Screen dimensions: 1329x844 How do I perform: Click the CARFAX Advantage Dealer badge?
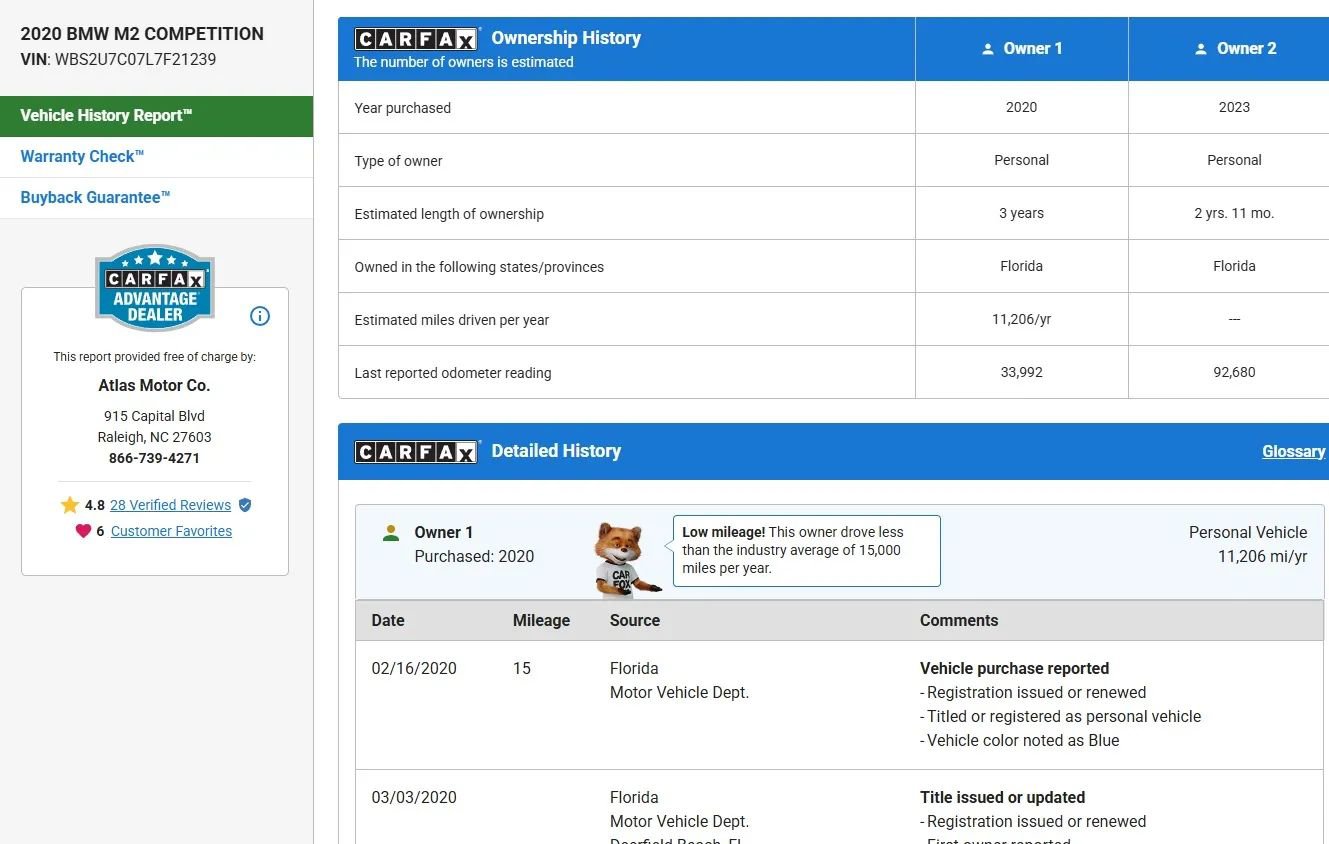pyautogui.click(x=155, y=288)
